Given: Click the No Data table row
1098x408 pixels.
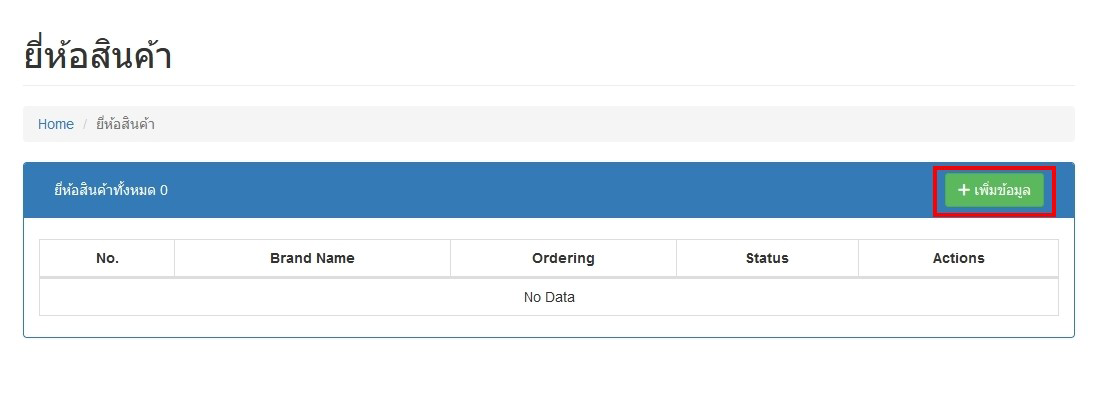Looking at the screenshot, I should 549,297.
